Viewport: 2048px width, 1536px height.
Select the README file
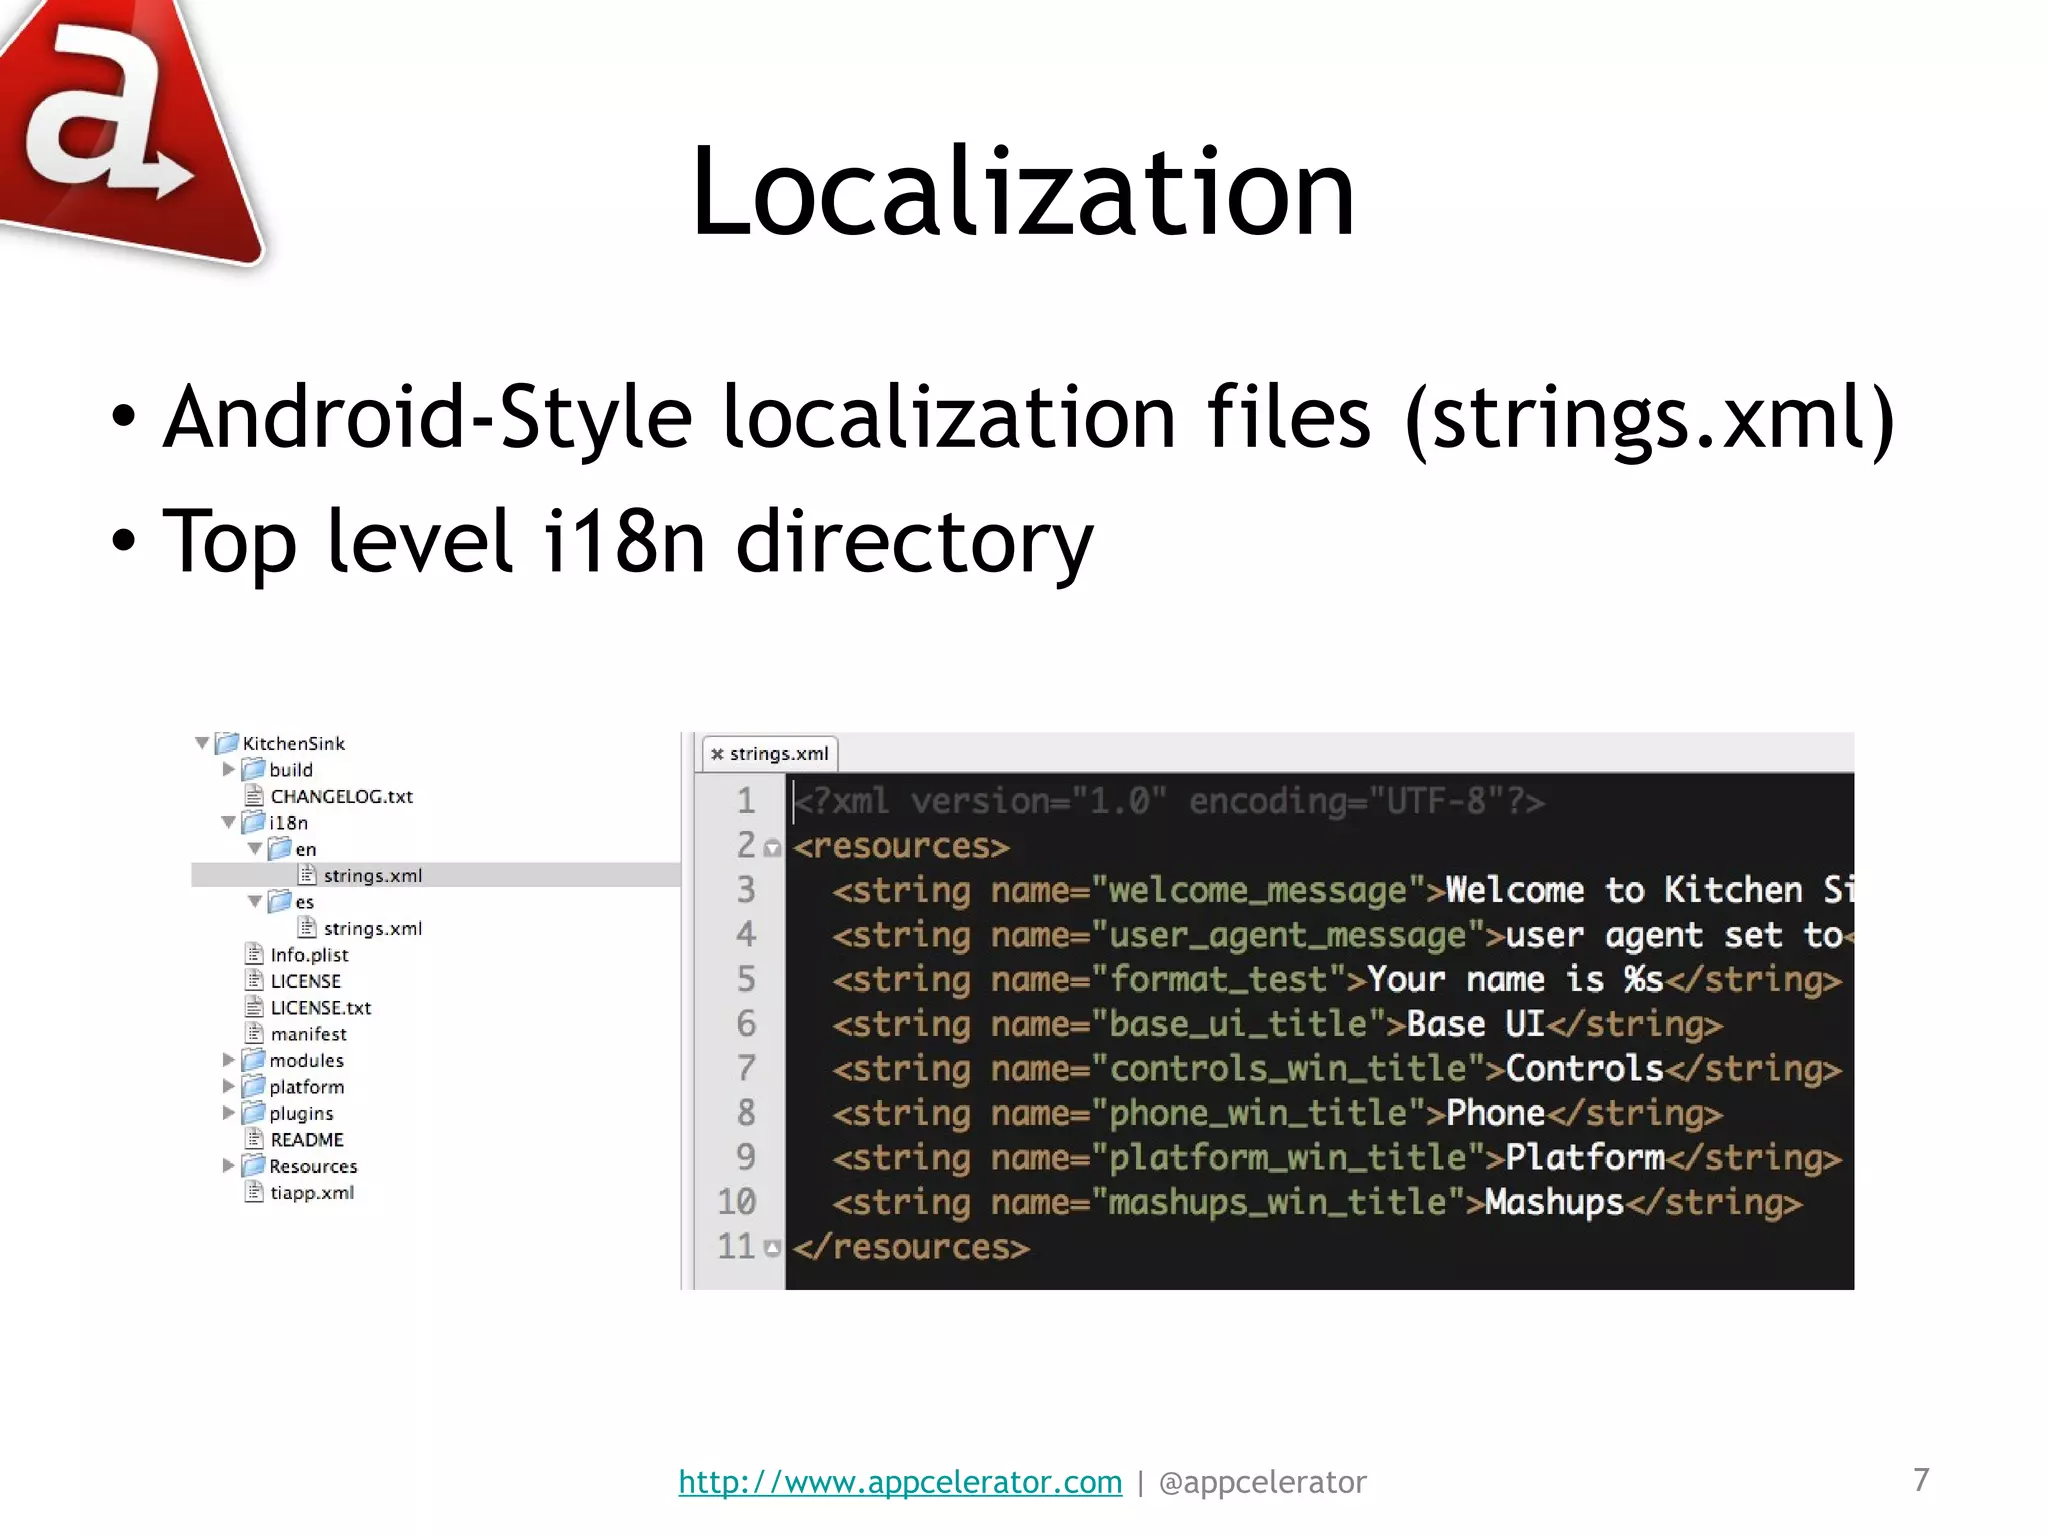(307, 1139)
